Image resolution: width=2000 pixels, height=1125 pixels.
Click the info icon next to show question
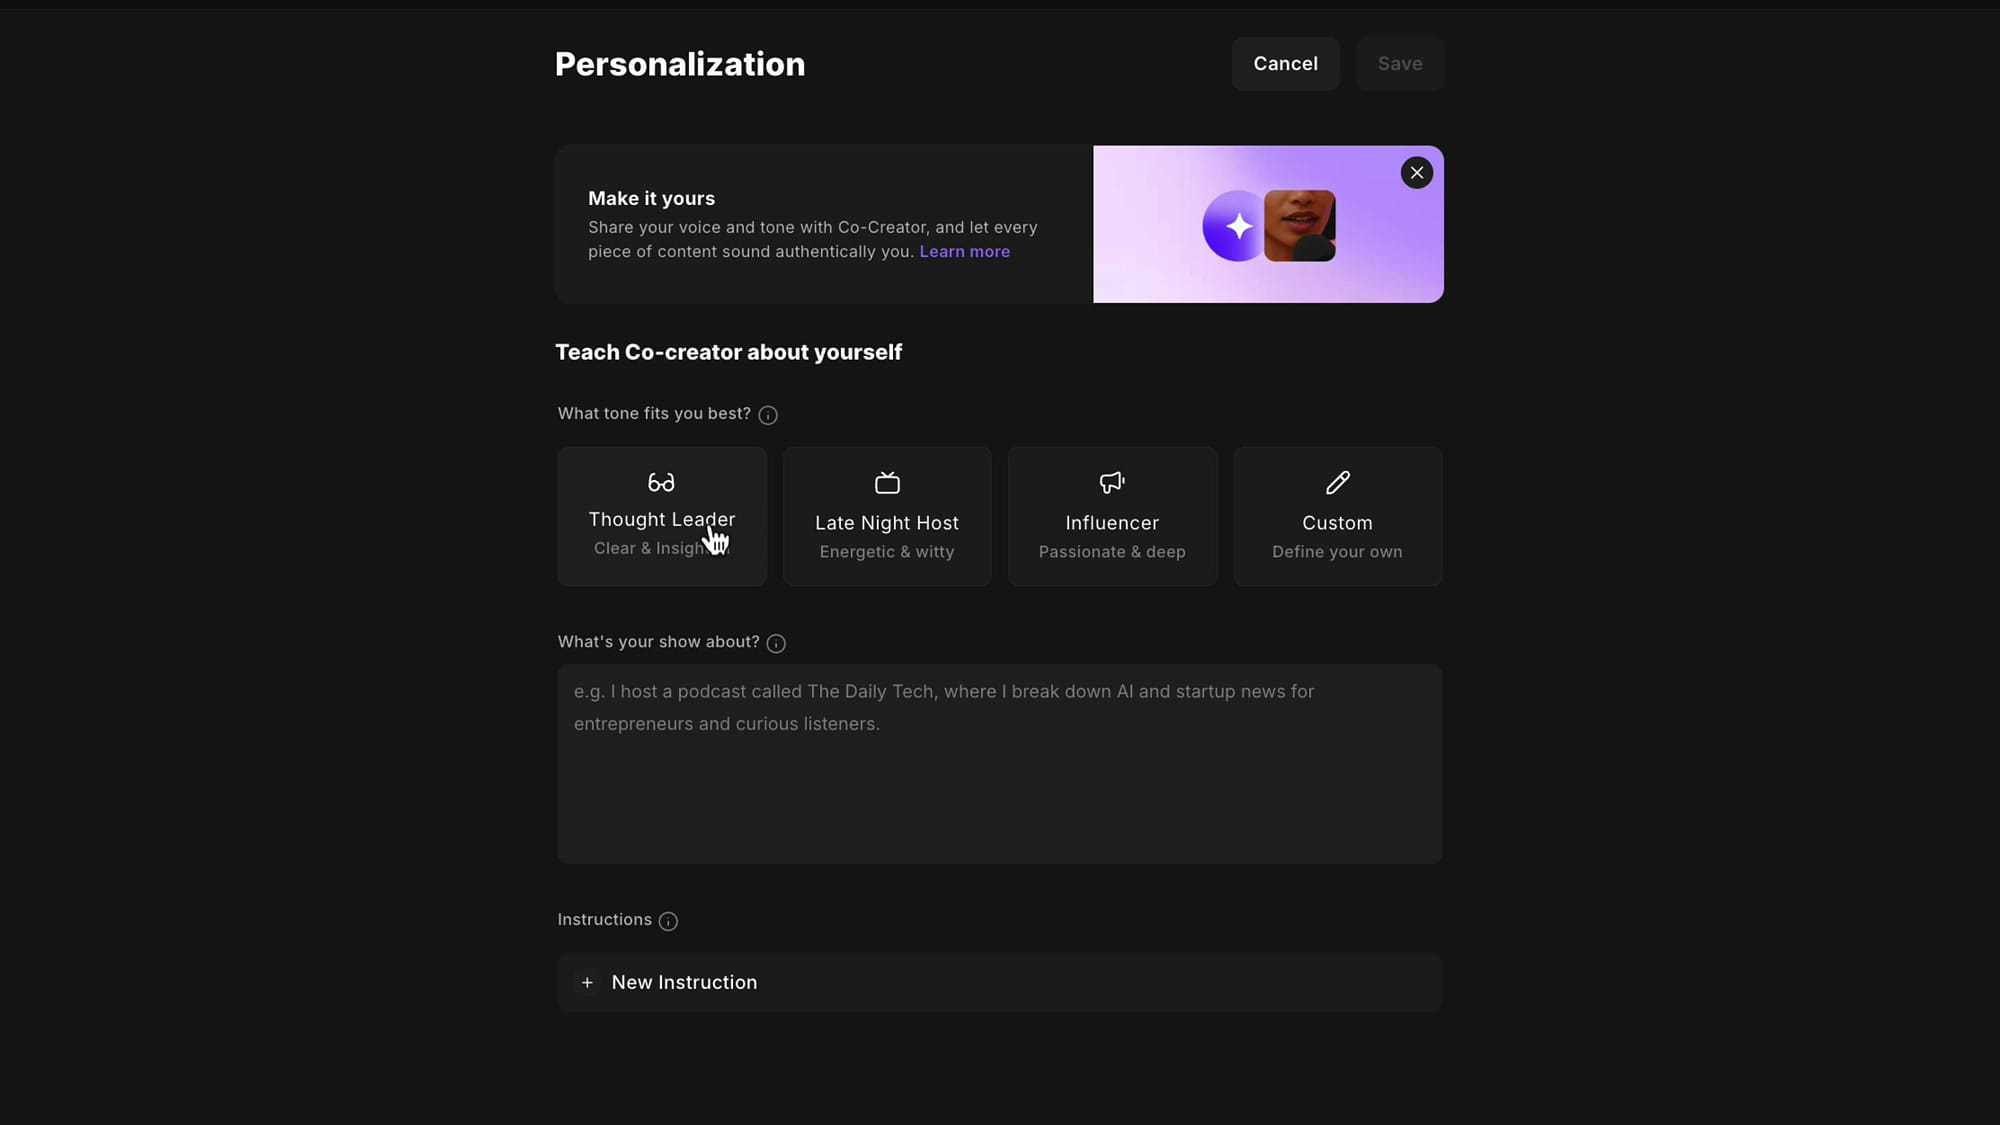775,643
